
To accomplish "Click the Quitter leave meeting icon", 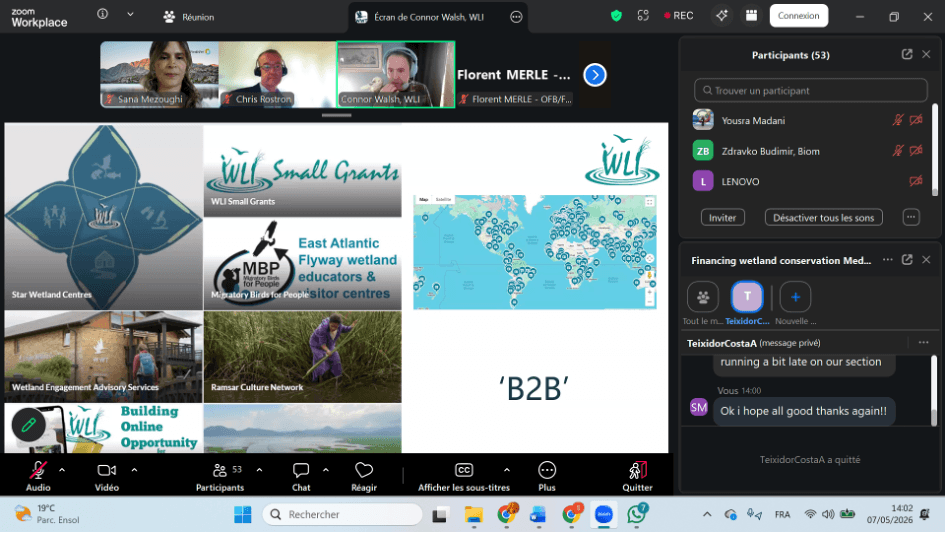I will pos(637,470).
